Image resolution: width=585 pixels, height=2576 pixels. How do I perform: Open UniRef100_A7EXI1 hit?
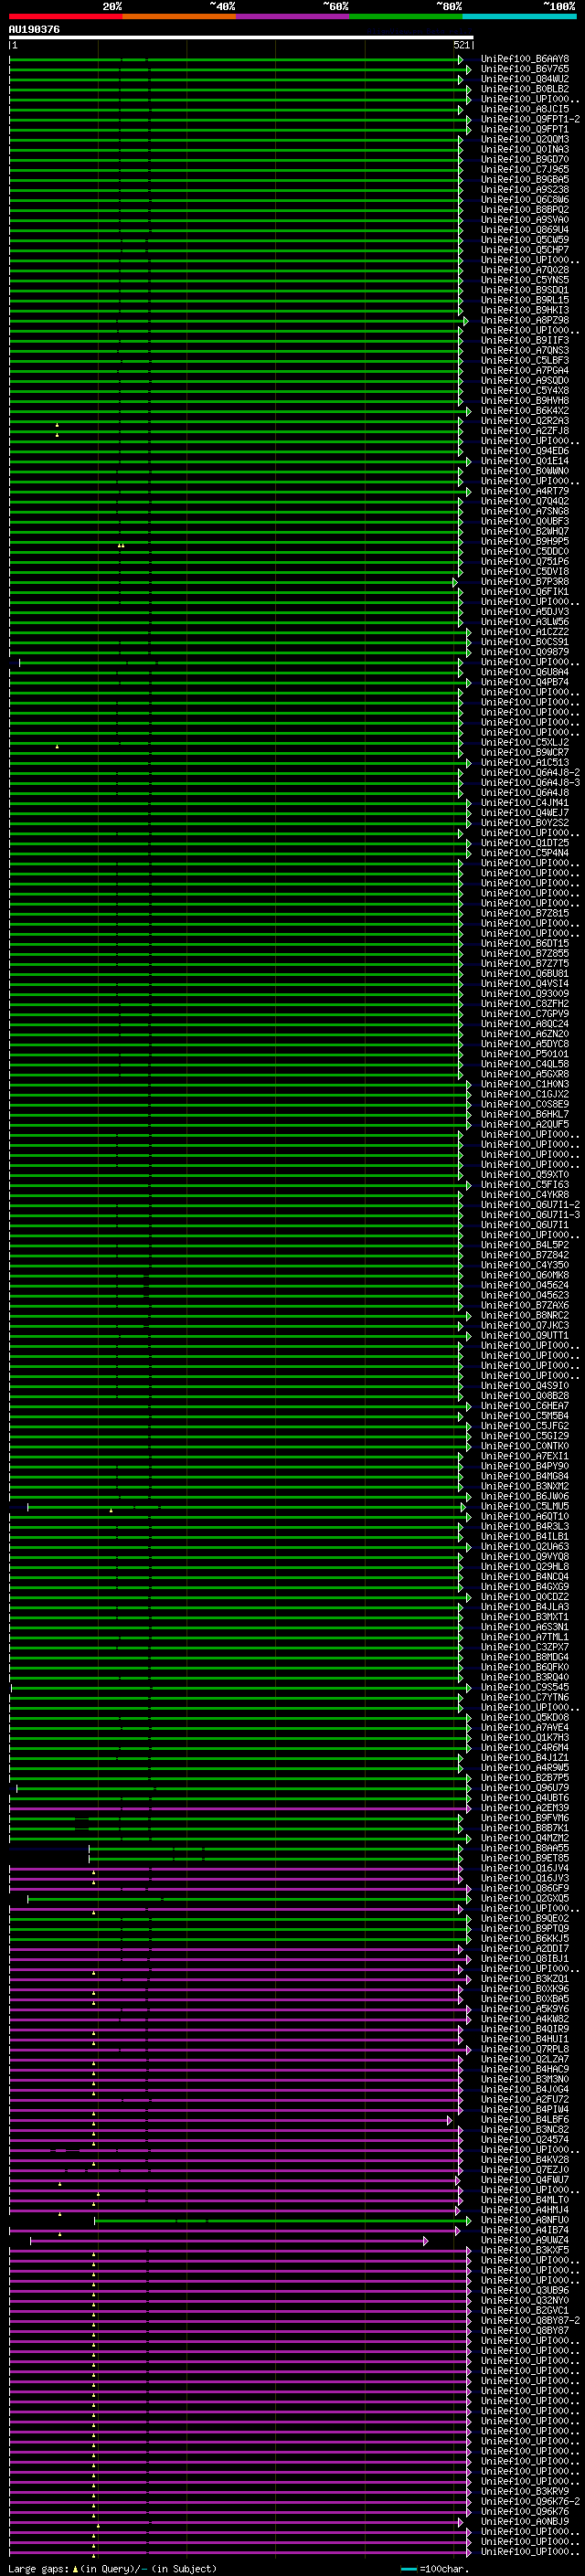525,1456
